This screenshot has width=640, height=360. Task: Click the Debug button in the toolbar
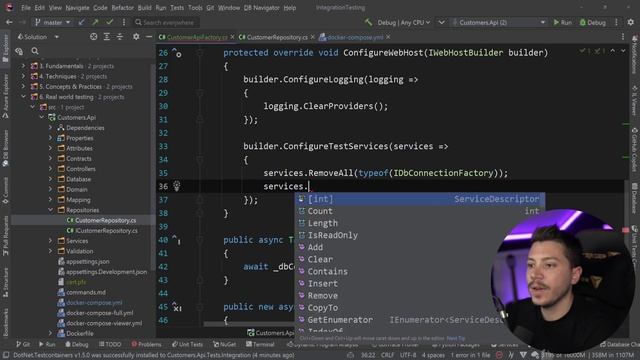click(x=593, y=22)
